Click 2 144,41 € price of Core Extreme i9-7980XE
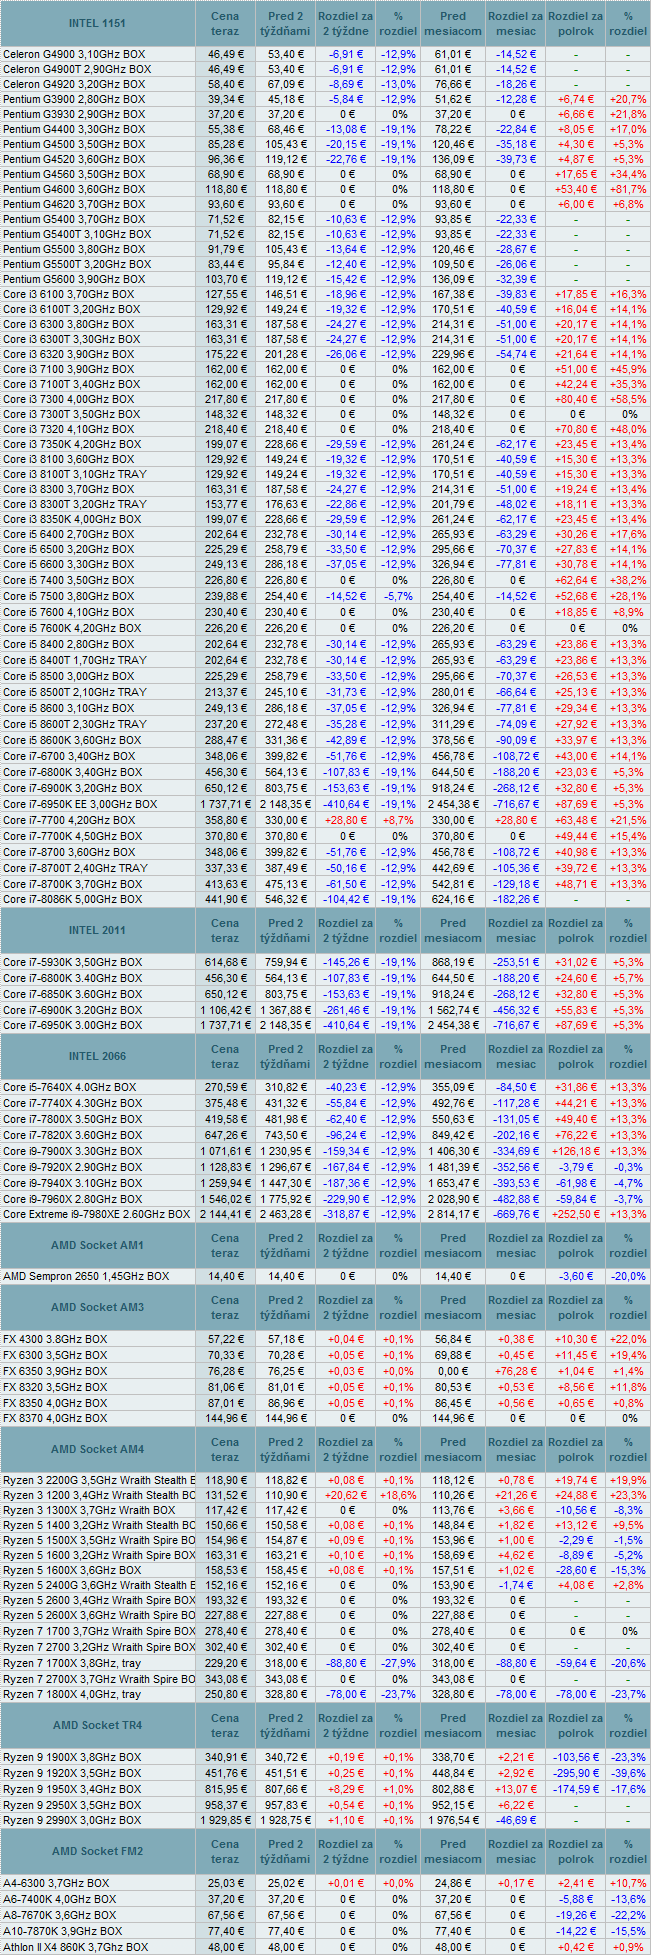 [x=225, y=1214]
